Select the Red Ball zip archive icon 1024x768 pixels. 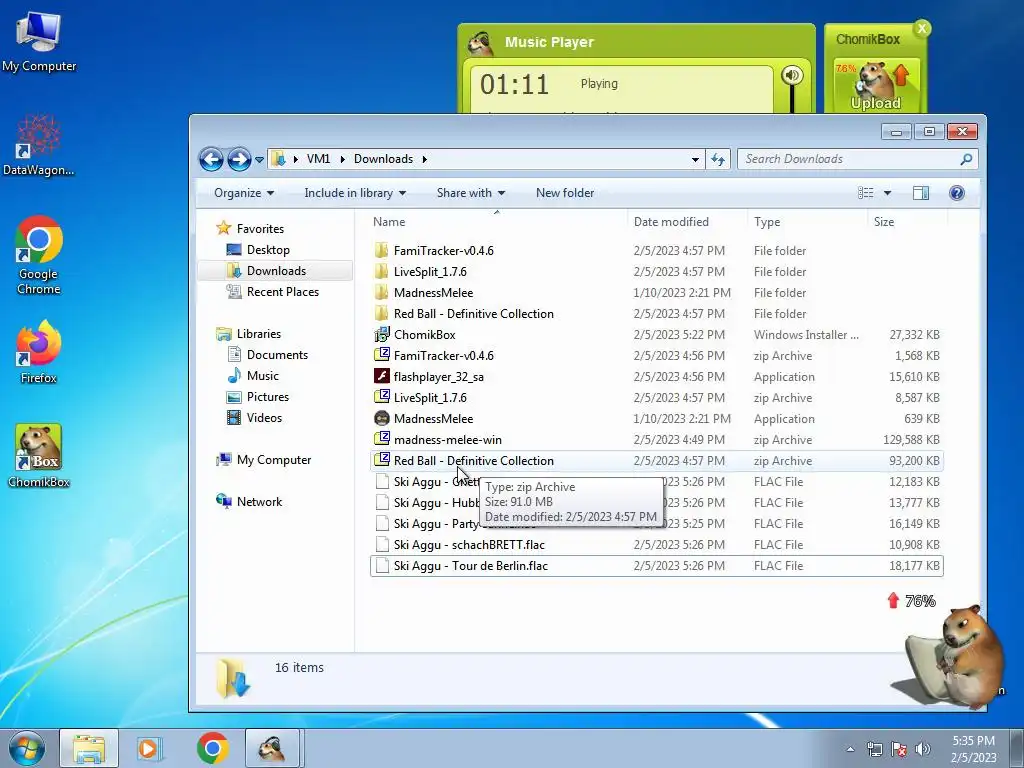pos(381,460)
